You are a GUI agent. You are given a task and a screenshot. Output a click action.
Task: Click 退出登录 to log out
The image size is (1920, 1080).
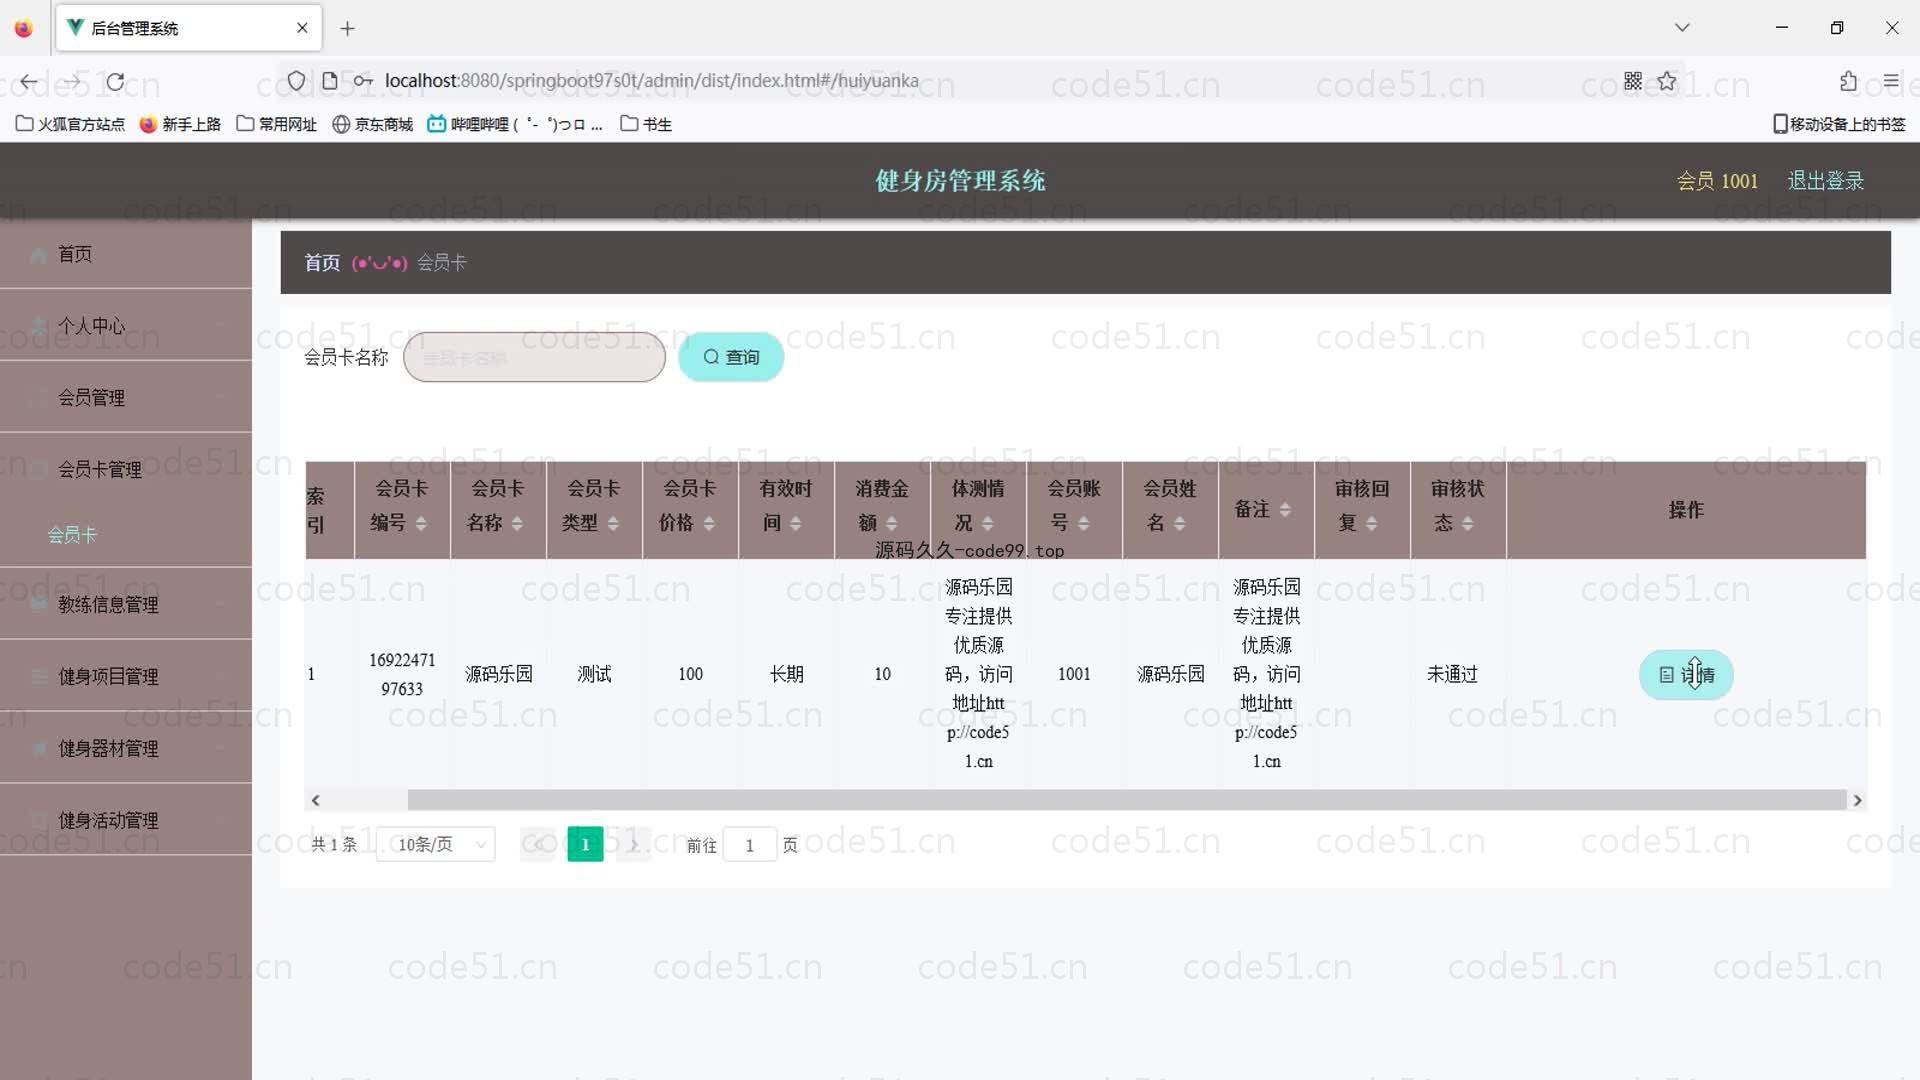pos(1825,181)
